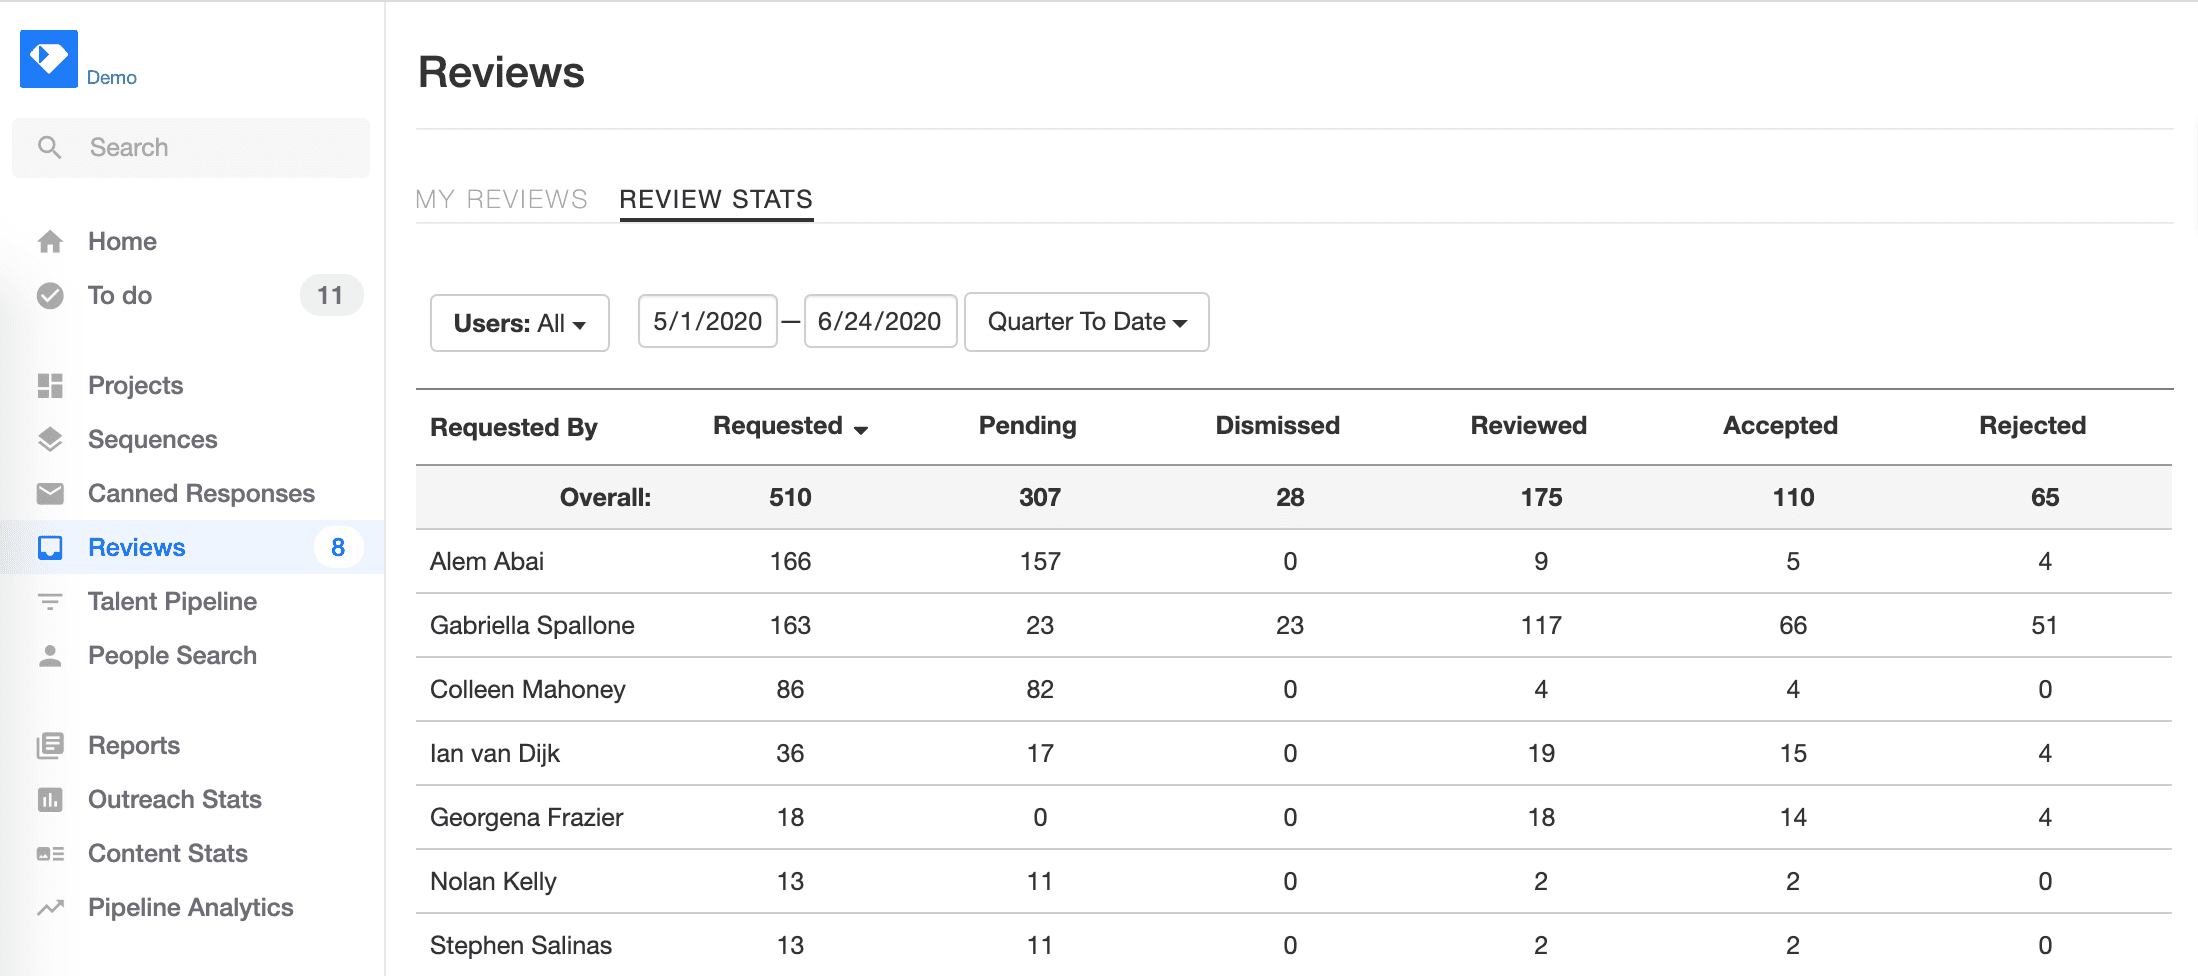The width and height of the screenshot is (2198, 976).
Task: Click the Outreach Stats bar chart icon
Action: pyautogui.click(x=50, y=800)
